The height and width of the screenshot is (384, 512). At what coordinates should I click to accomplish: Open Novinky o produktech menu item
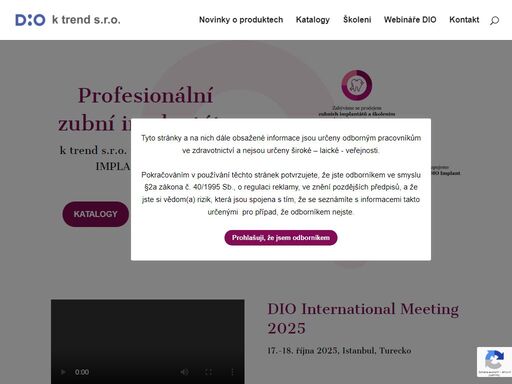pos(241,20)
